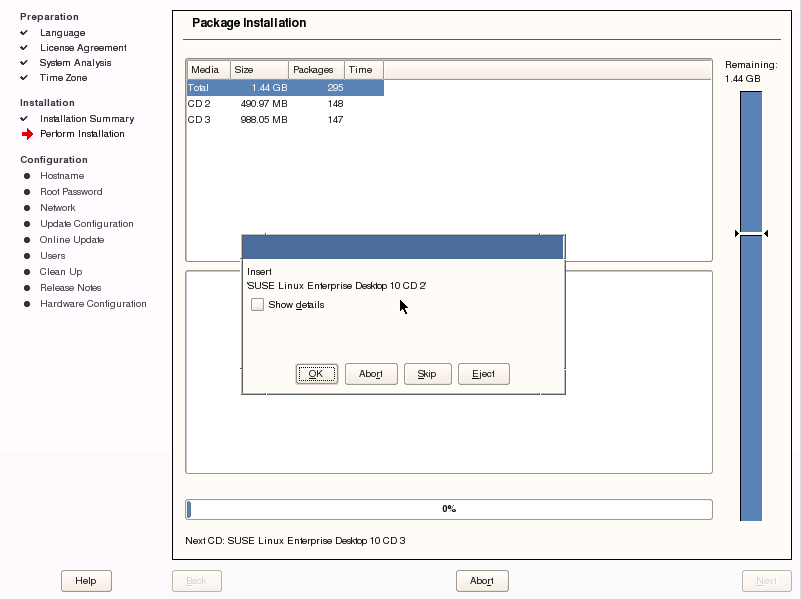Click the Remaining space vertical bar
The image size is (801, 599).
click(751, 306)
